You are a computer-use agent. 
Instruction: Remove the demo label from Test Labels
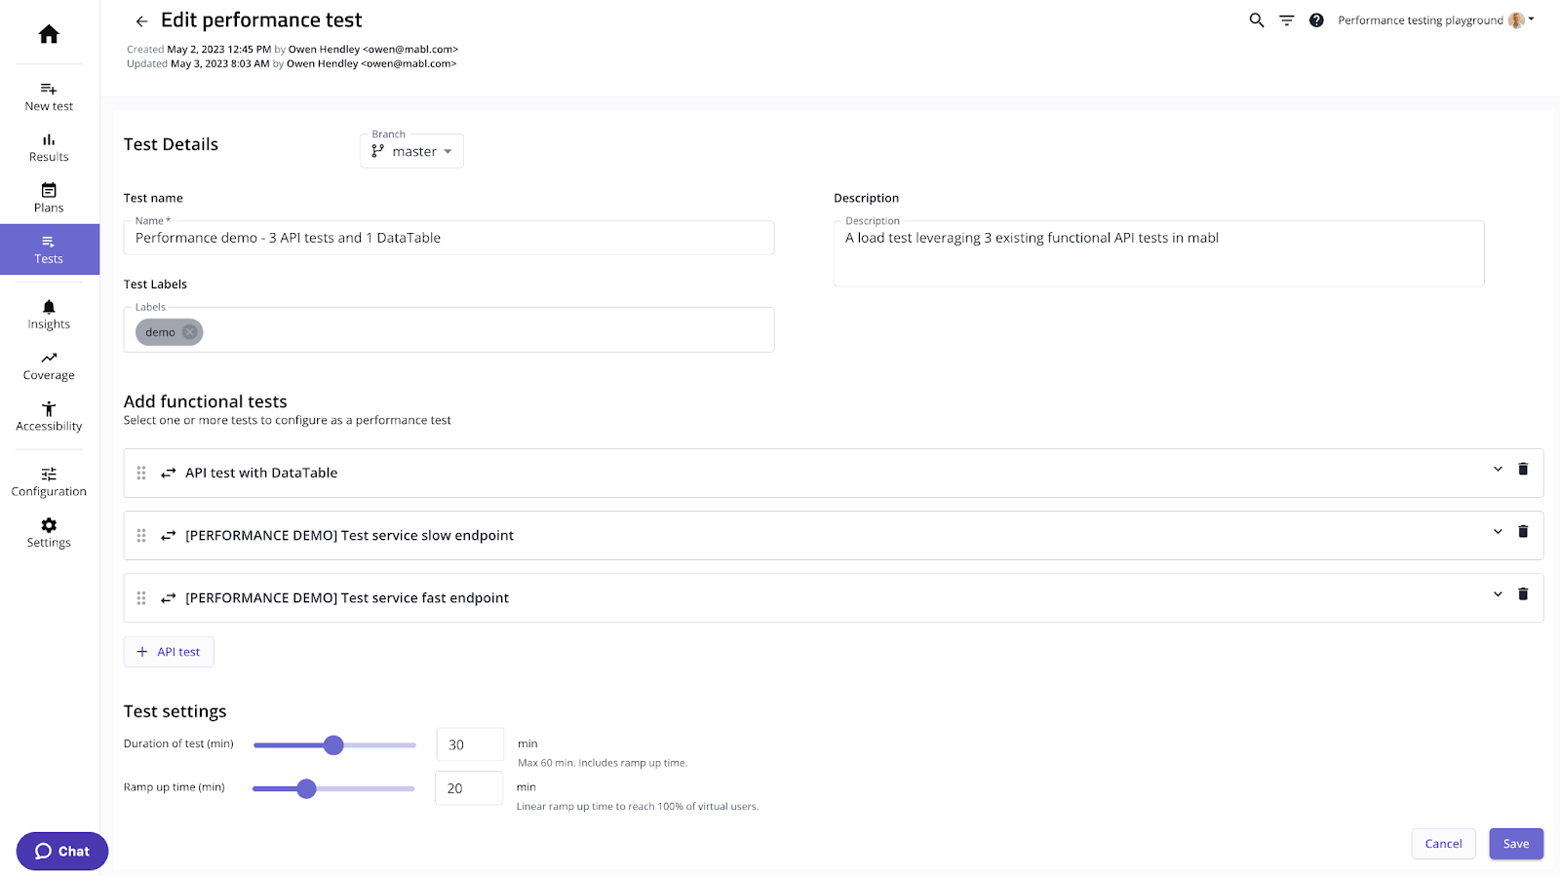point(189,332)
